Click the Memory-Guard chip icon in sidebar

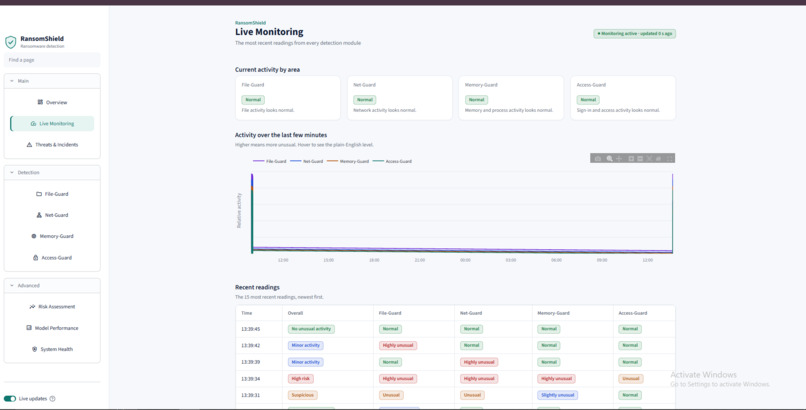[34, 236]
